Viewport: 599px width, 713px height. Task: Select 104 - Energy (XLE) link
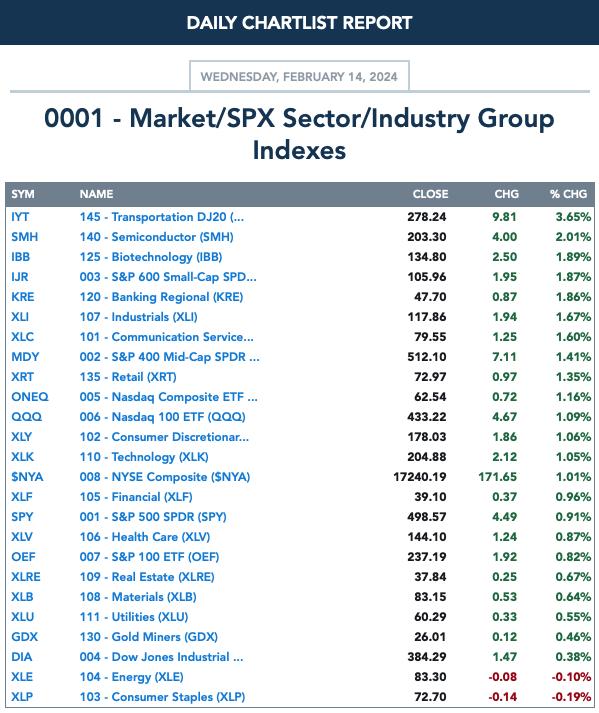click(x=131, y=677)
